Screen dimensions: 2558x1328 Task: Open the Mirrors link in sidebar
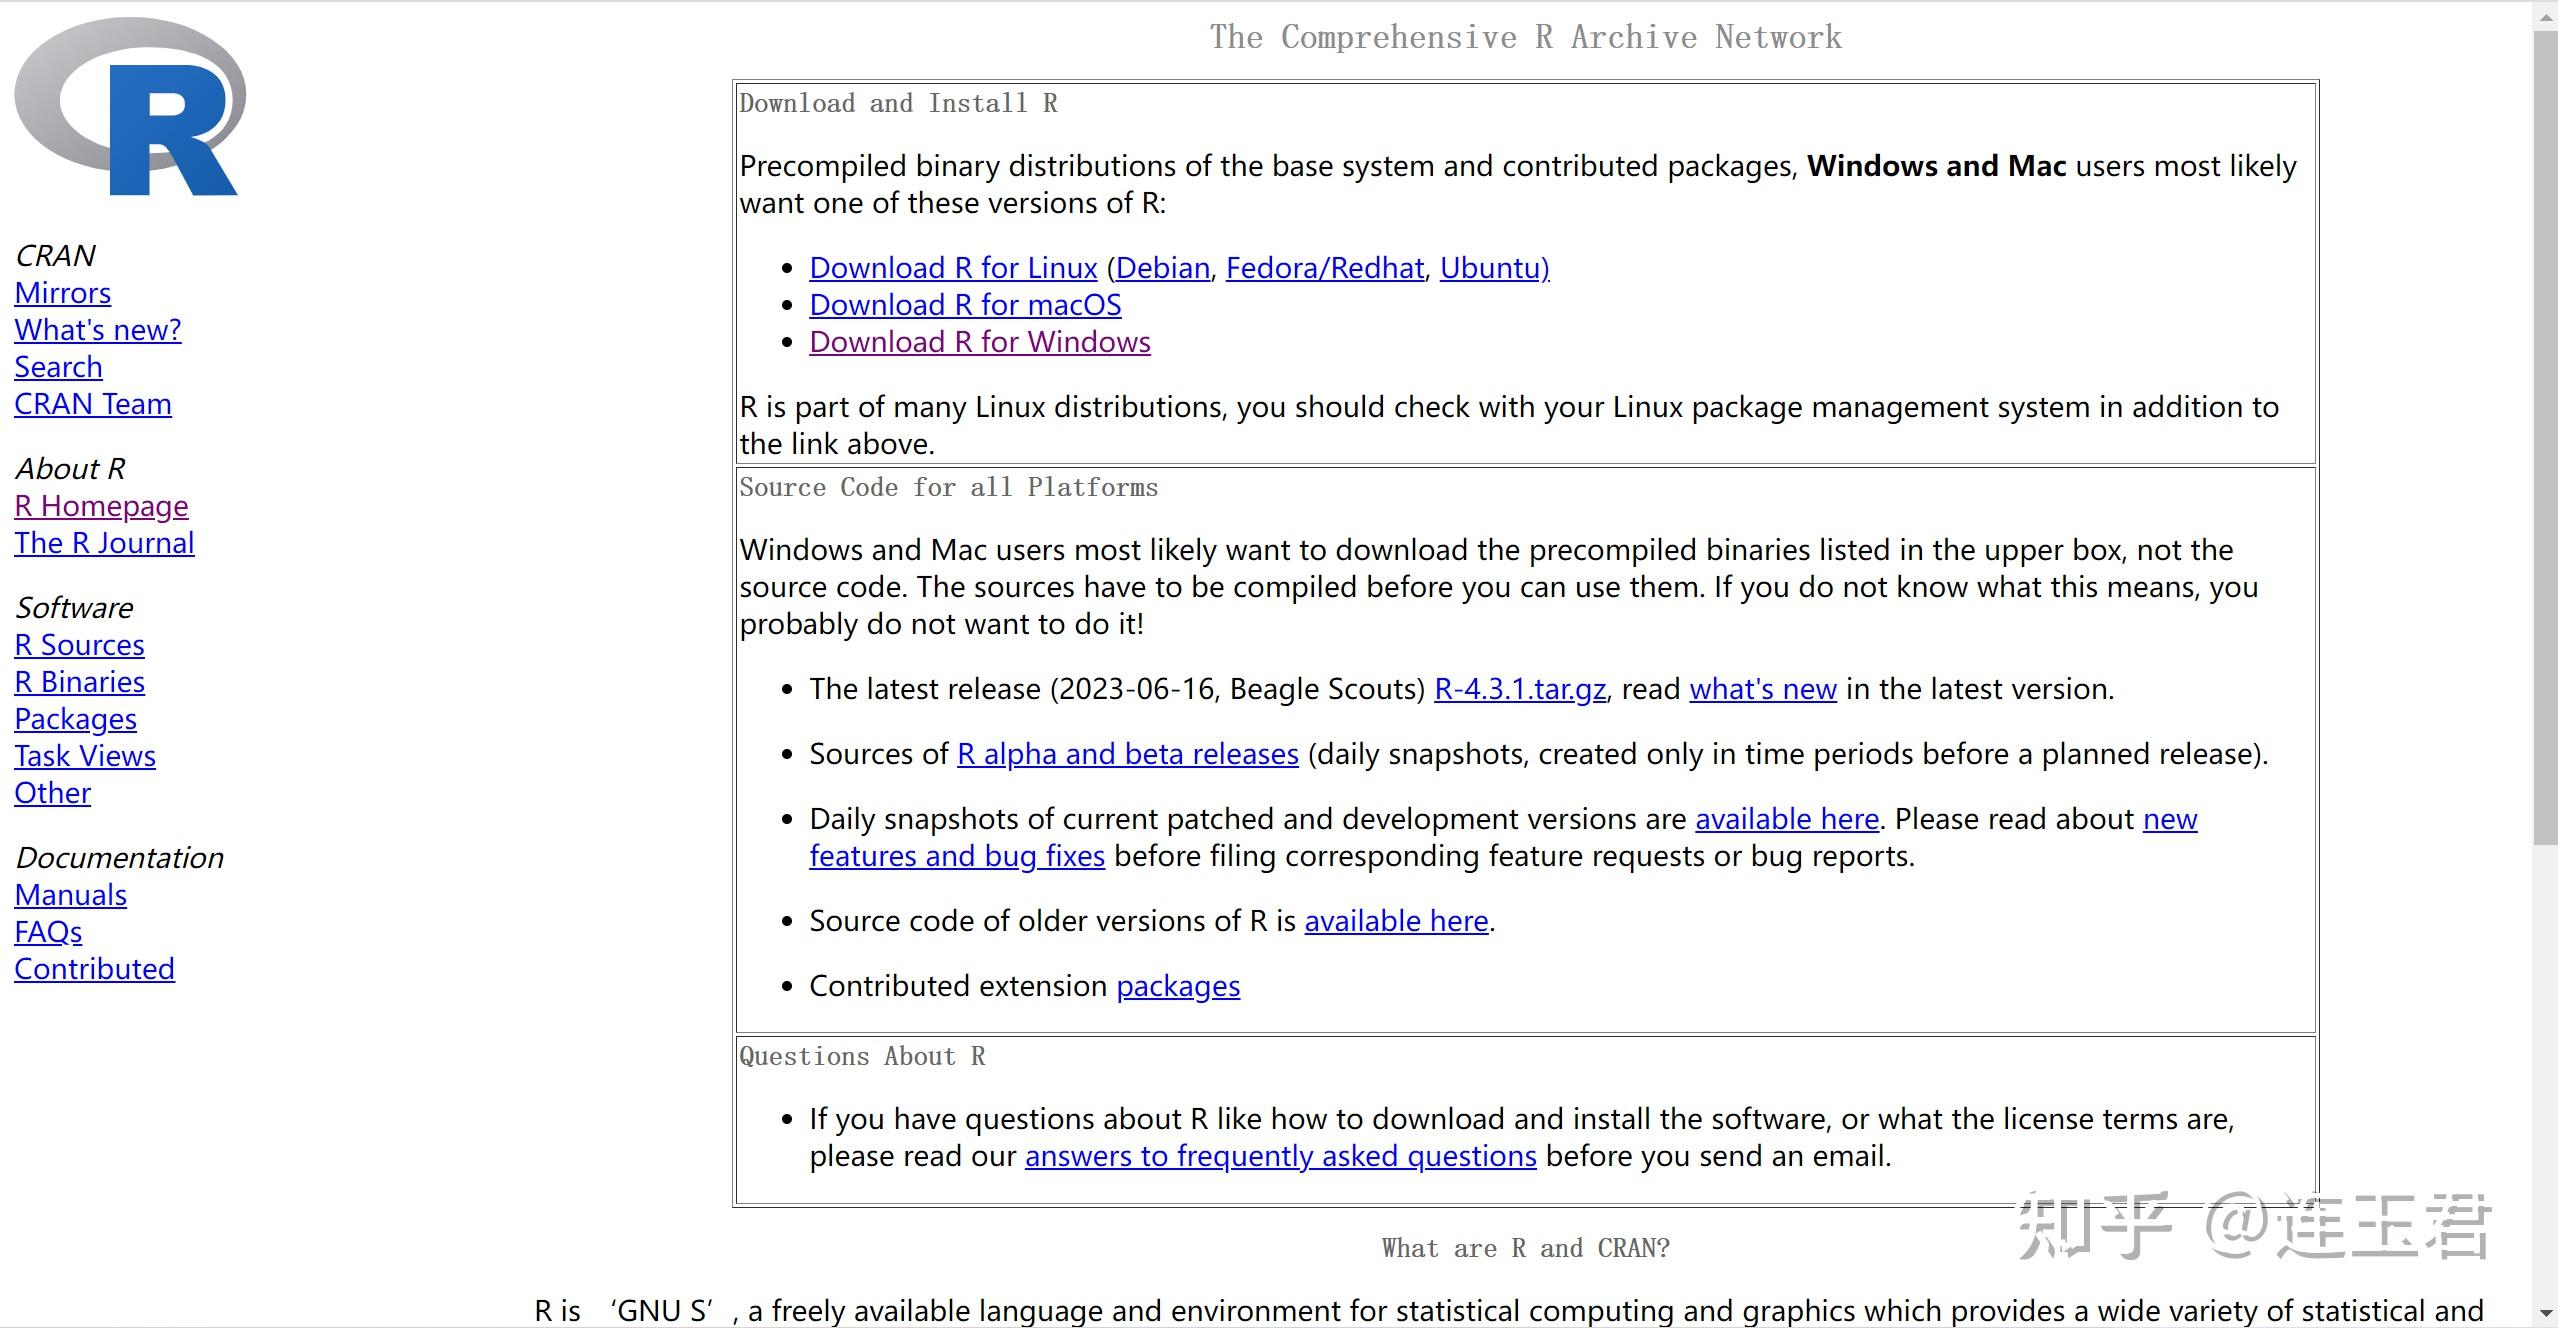coord(62,293)
